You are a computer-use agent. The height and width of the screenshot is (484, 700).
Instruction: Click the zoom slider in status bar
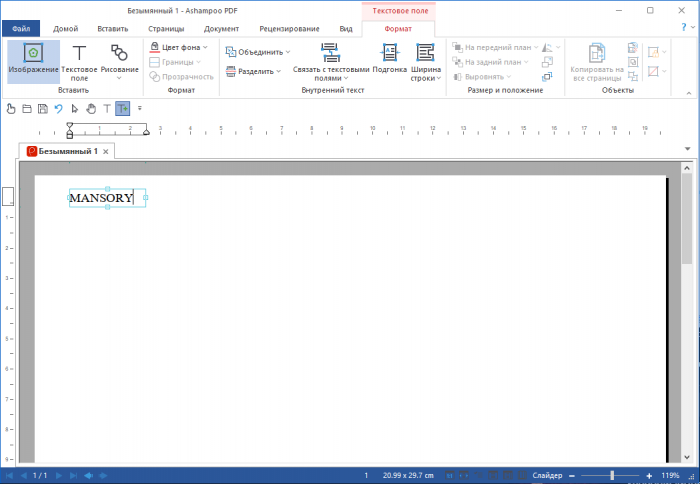click(x=612, y=475)
